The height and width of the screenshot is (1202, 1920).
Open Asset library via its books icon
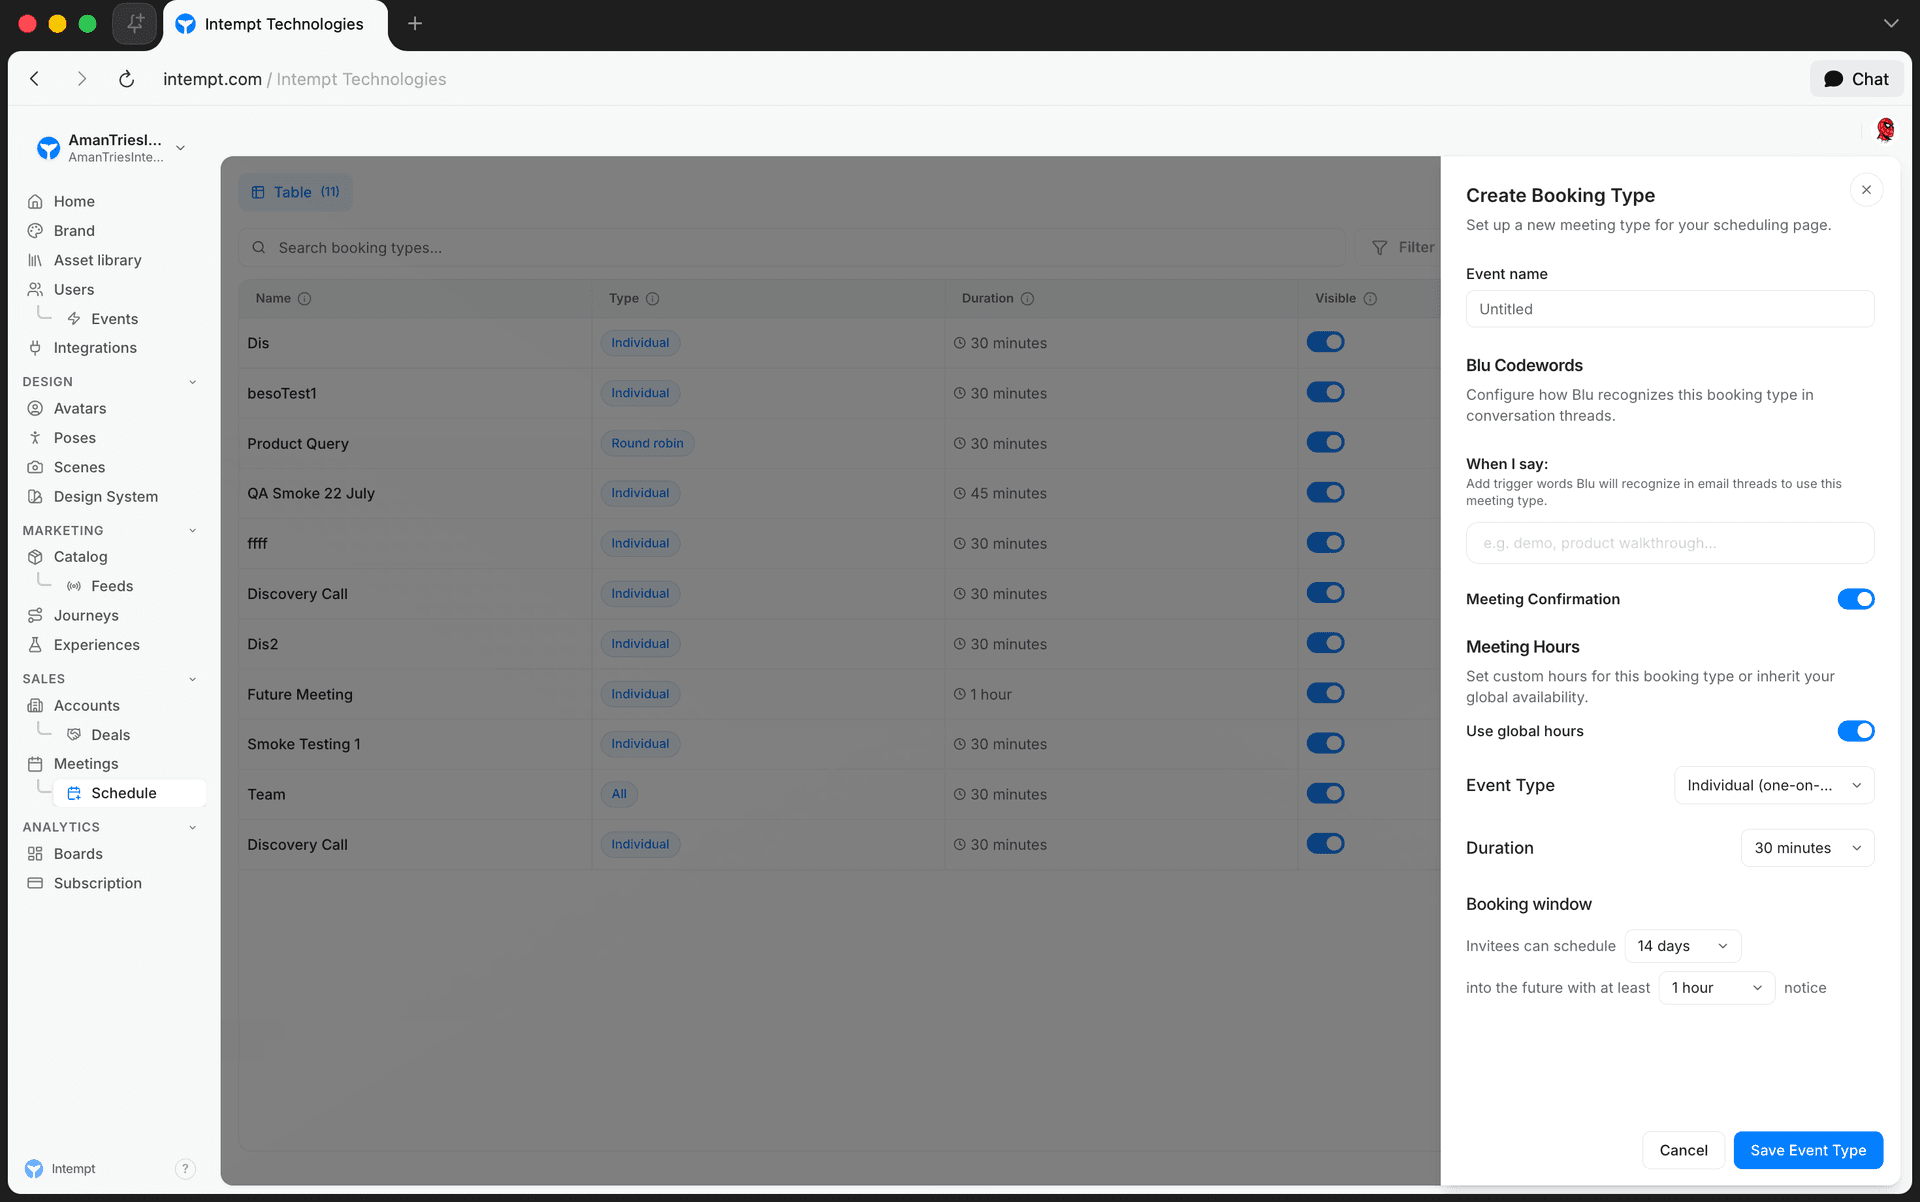(x=35, y=260)
